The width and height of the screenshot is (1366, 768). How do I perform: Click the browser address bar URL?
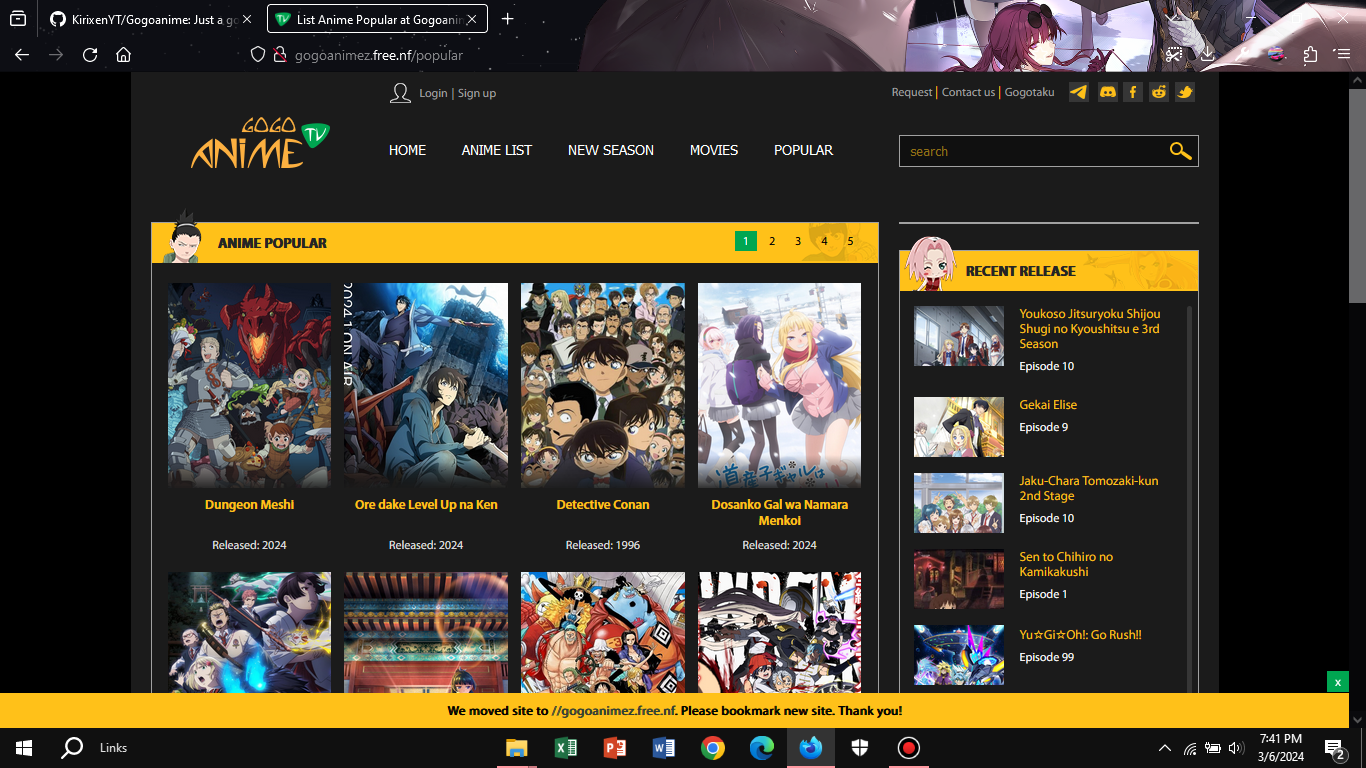coord(379,55)
